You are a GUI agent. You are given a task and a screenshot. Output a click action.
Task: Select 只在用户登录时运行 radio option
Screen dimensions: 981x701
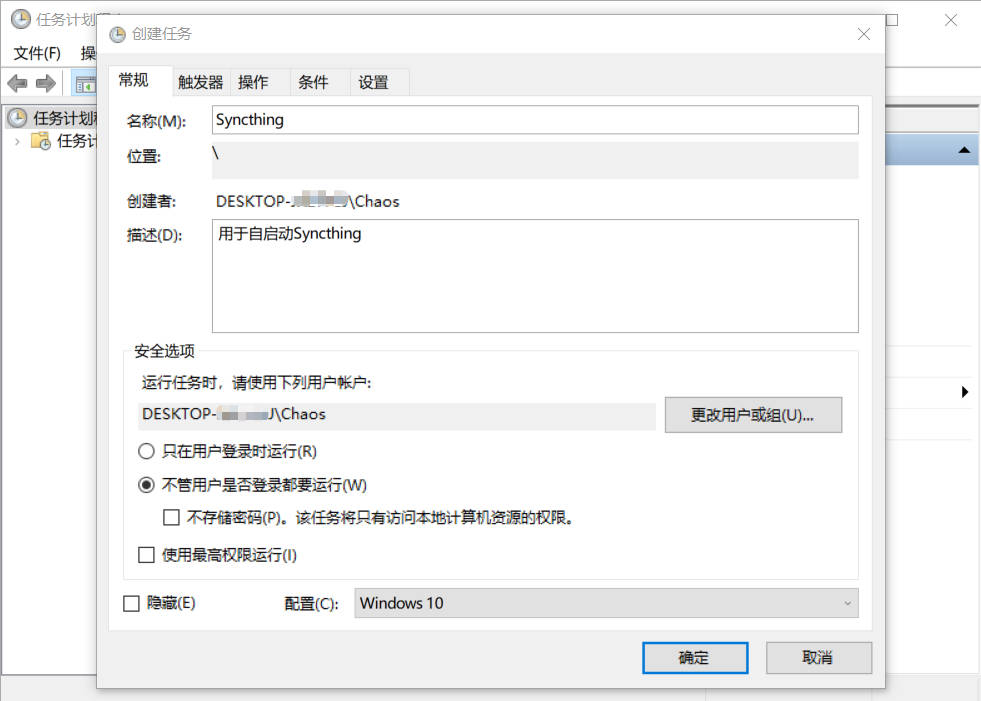(147, 451)
